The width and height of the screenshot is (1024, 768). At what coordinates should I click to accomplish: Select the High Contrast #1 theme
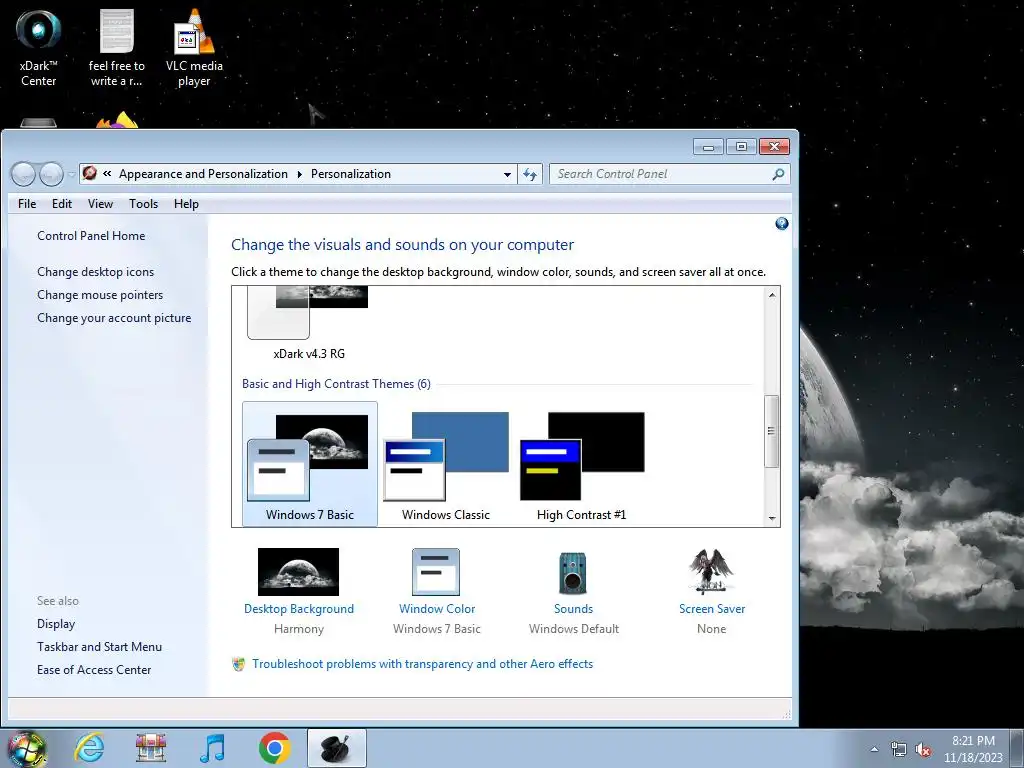(581, 464)
